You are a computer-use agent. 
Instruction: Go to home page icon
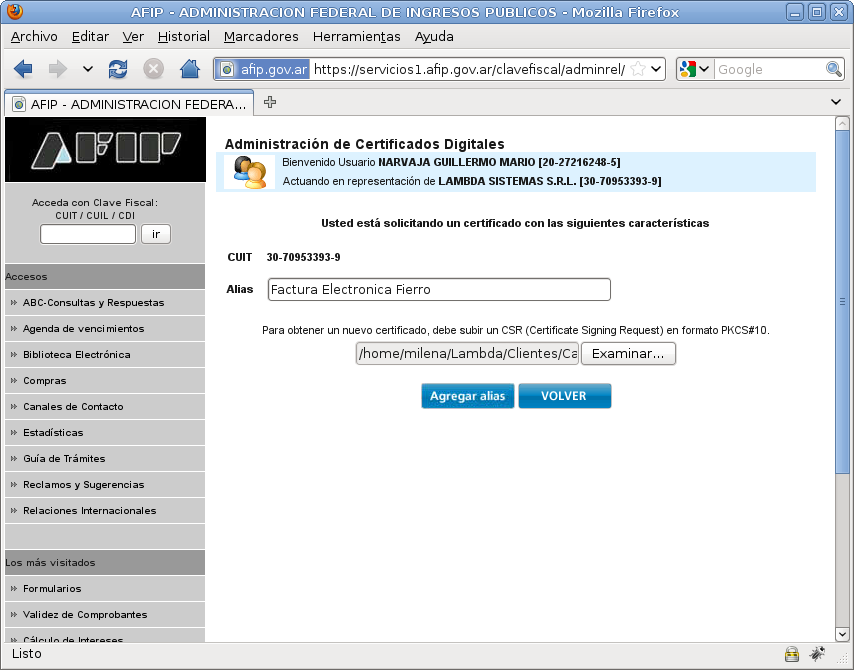(190, 69)
